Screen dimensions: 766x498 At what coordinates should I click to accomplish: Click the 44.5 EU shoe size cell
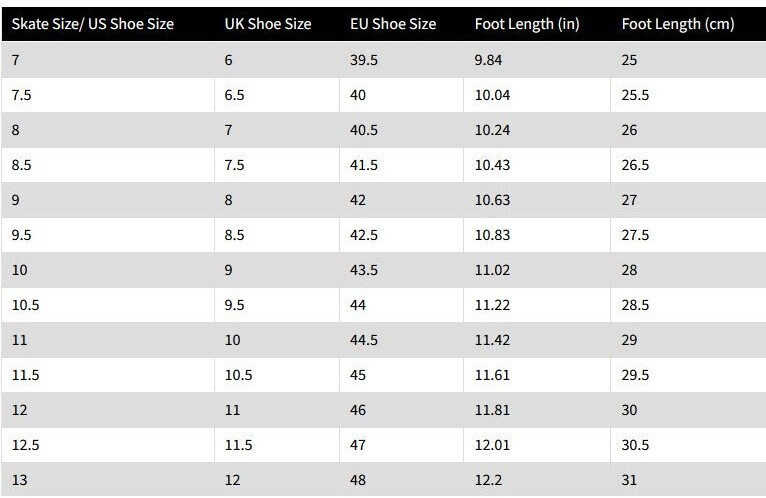point(367,340)
